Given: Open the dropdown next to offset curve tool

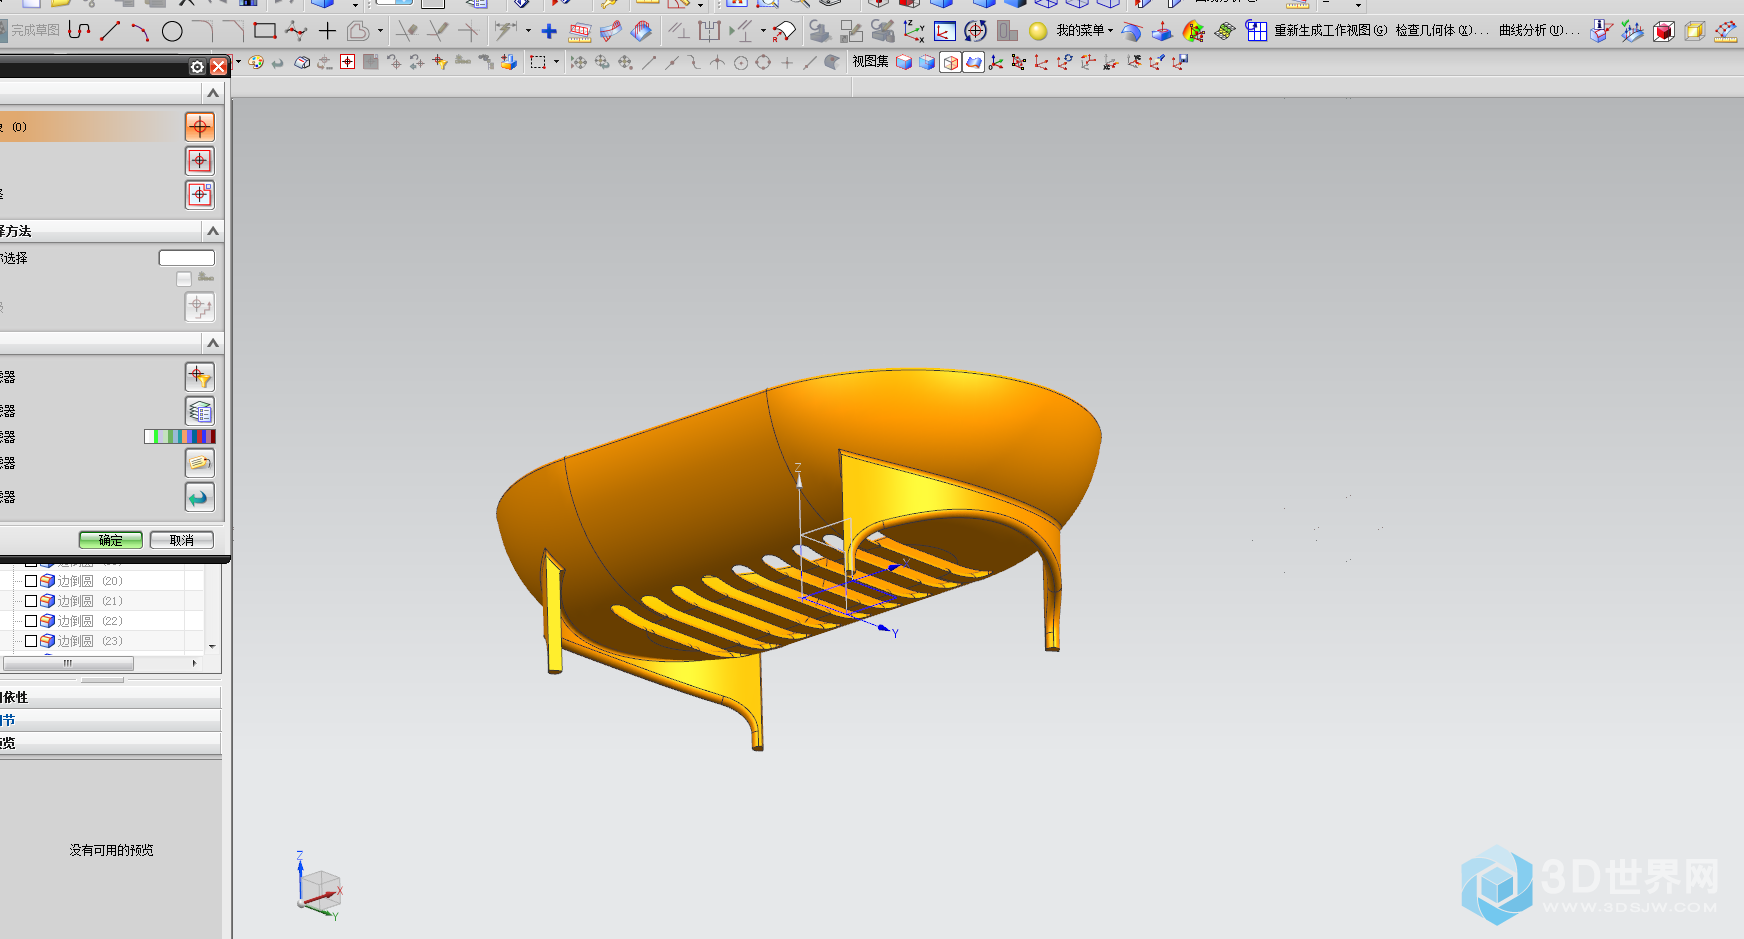Looking at the screenshot, I should [380, 31].
